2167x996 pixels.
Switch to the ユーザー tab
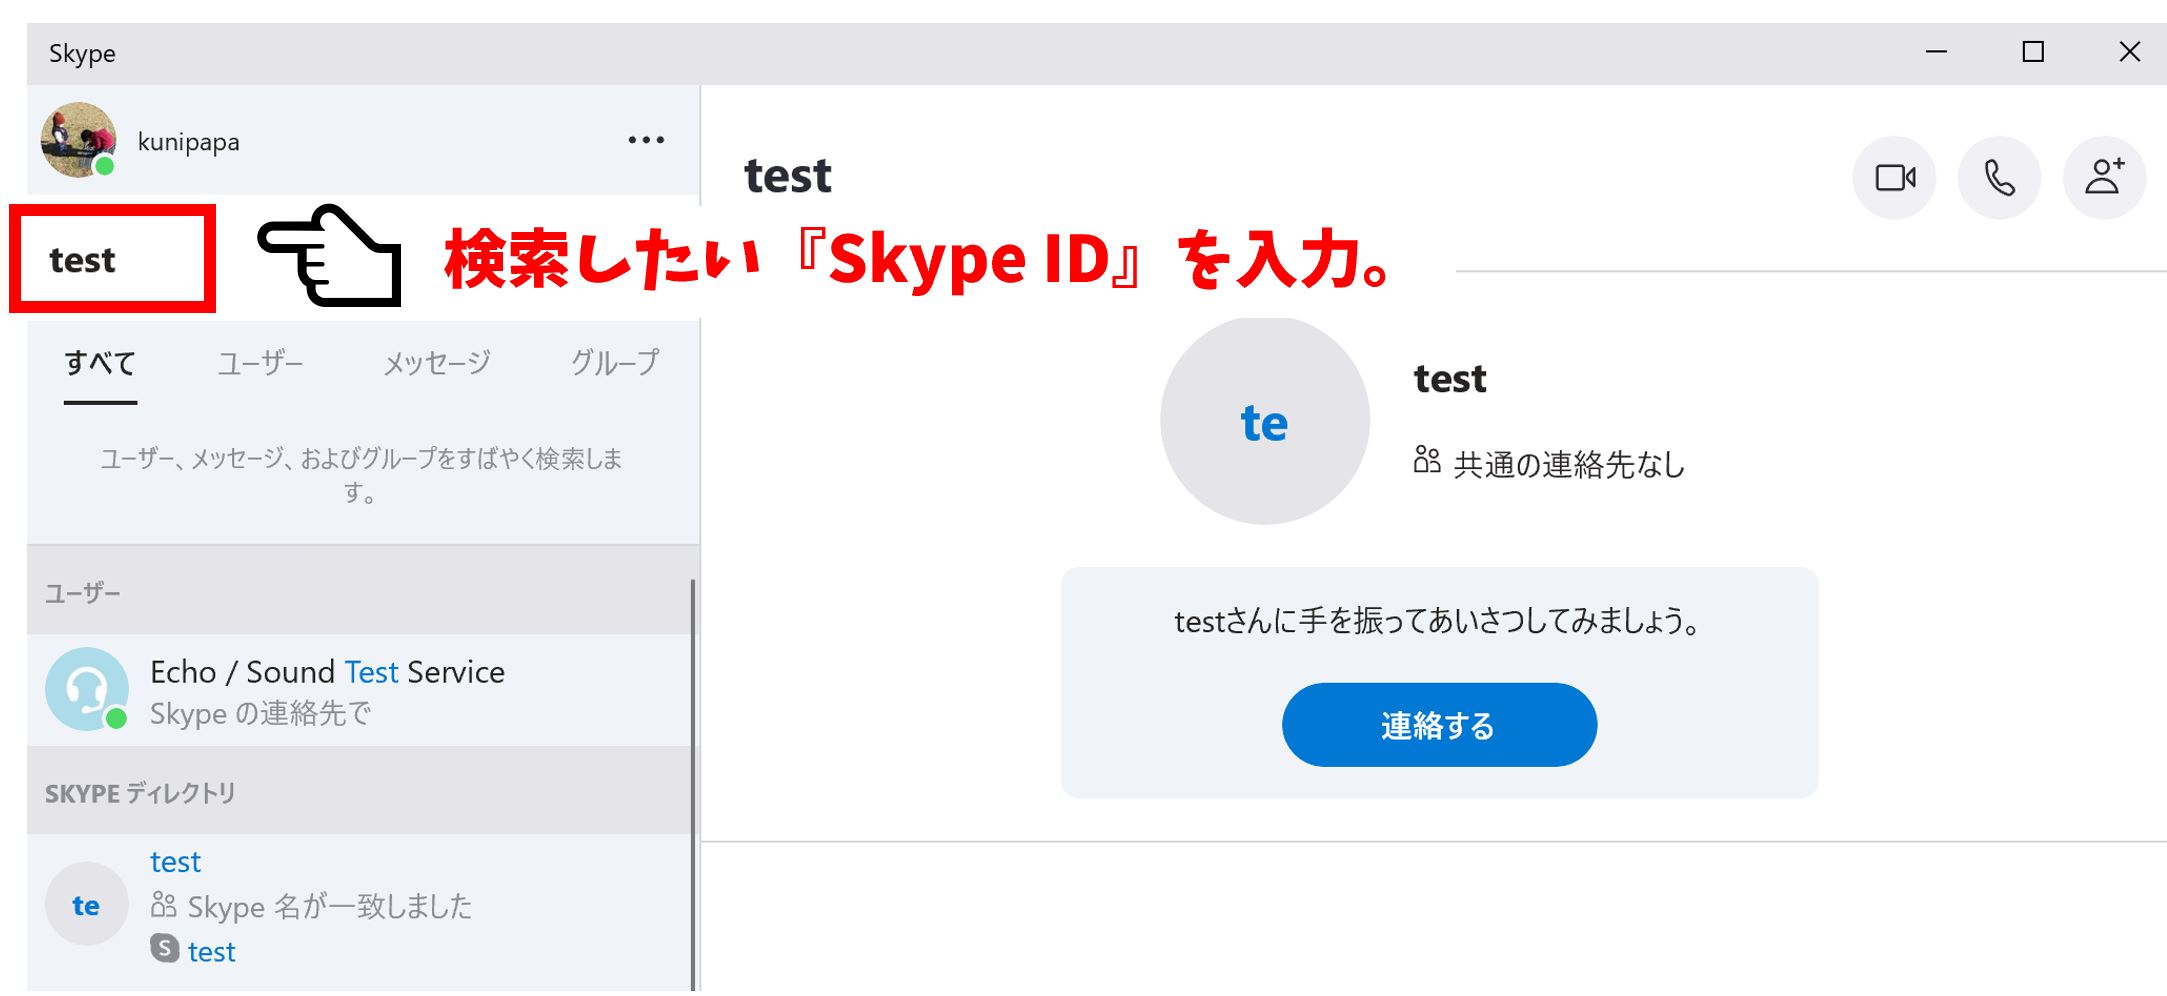coord(260,363)
